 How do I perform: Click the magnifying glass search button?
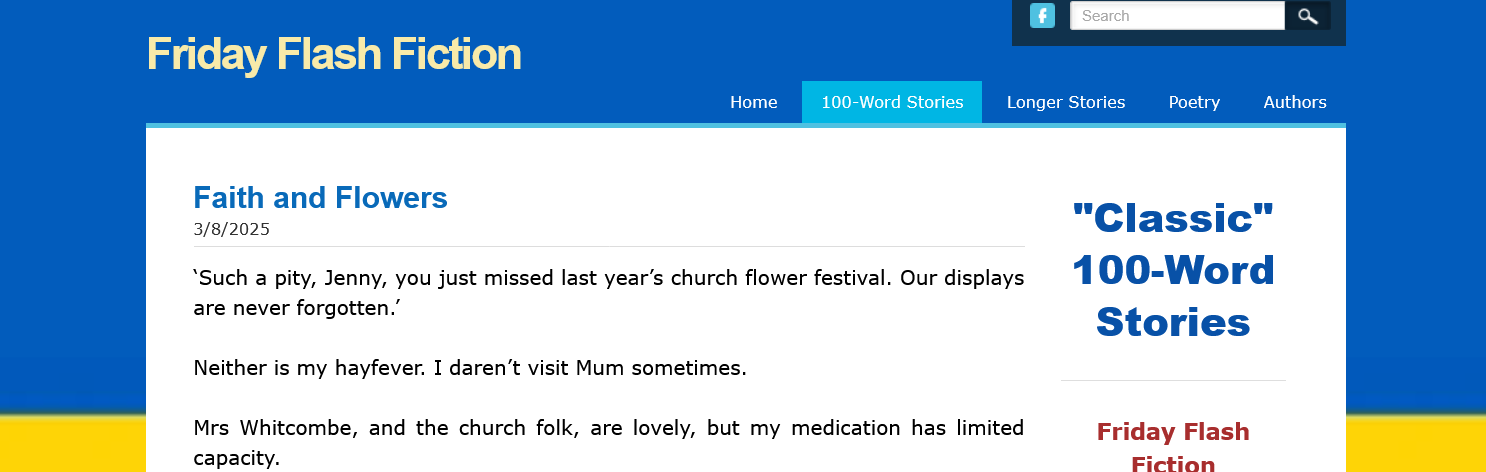coord(1308,16)
